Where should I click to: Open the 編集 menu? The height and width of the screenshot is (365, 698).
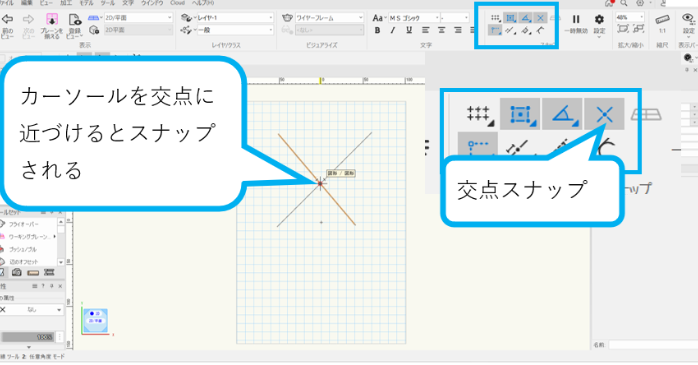[x=27, y=3]
